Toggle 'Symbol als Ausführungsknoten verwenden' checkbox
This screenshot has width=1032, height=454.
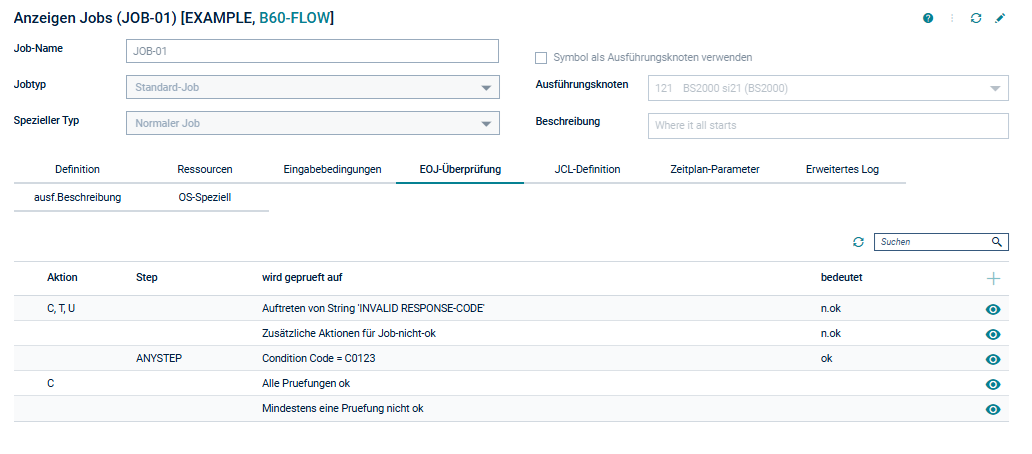(541, 58)
